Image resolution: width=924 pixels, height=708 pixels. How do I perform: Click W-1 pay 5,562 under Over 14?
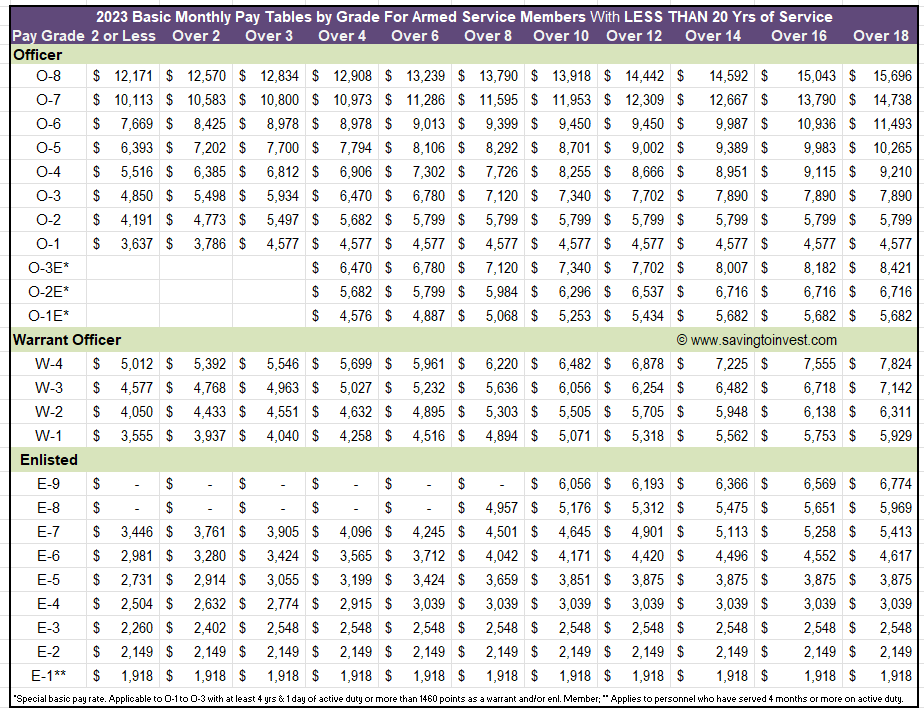732,436
